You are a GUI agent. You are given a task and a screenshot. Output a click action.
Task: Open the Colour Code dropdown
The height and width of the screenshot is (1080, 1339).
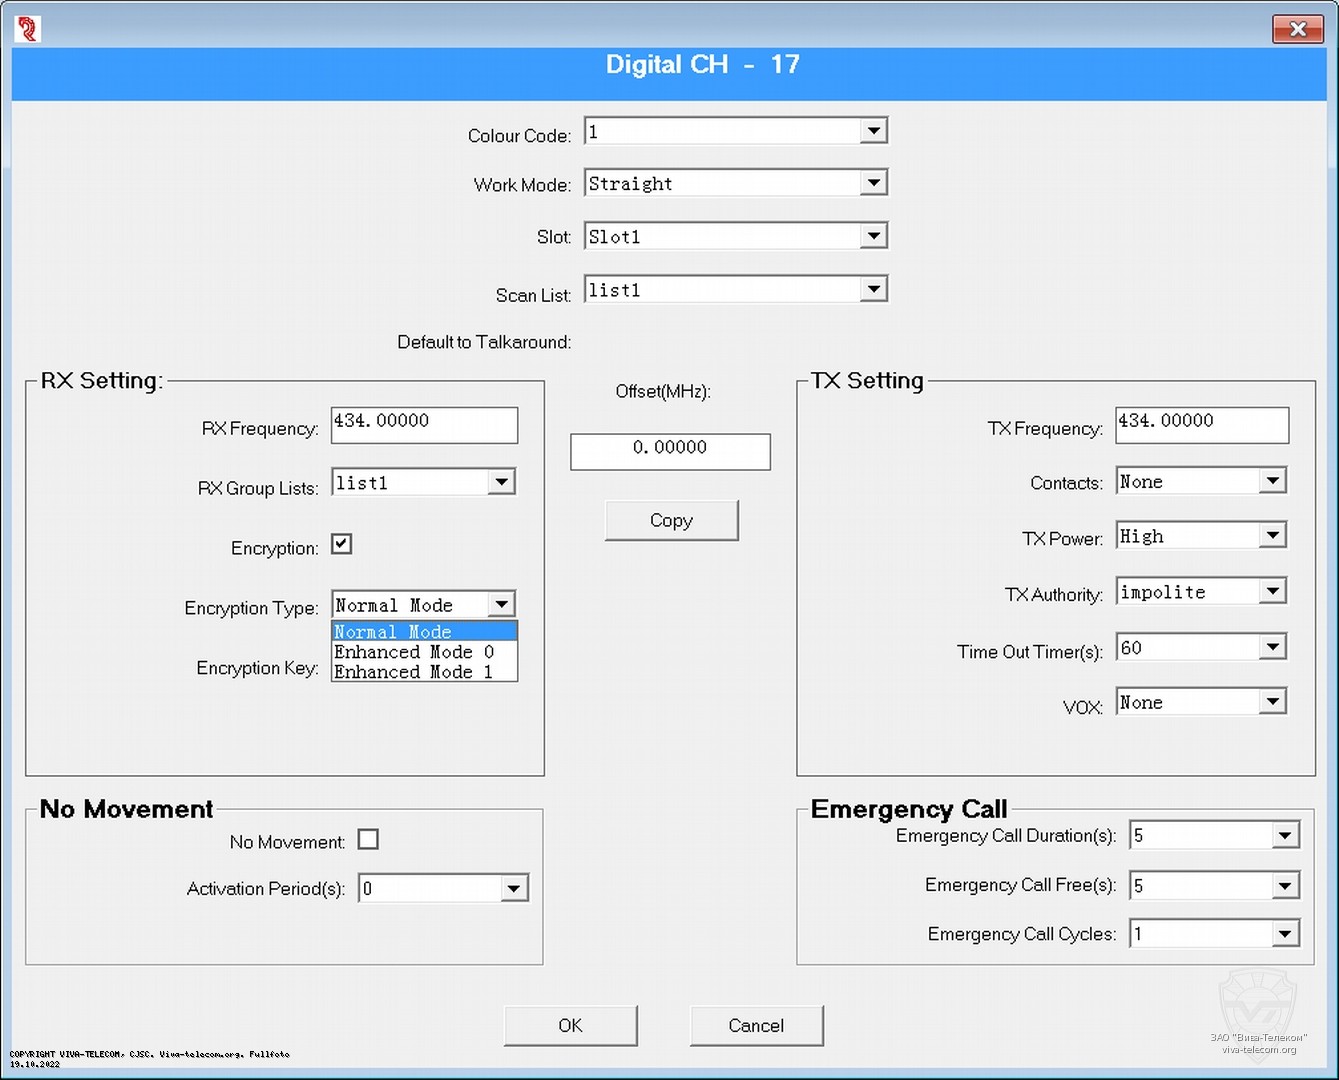click(x=873, y=131)
